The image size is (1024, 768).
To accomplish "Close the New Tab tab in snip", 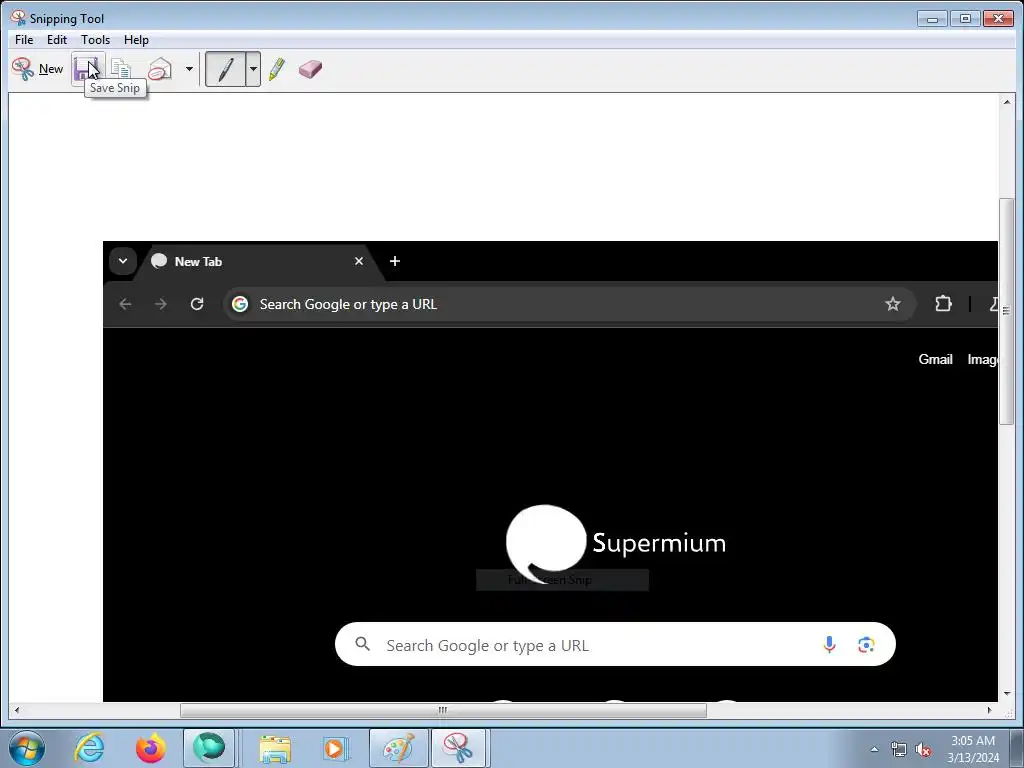I will coord(359,261).
